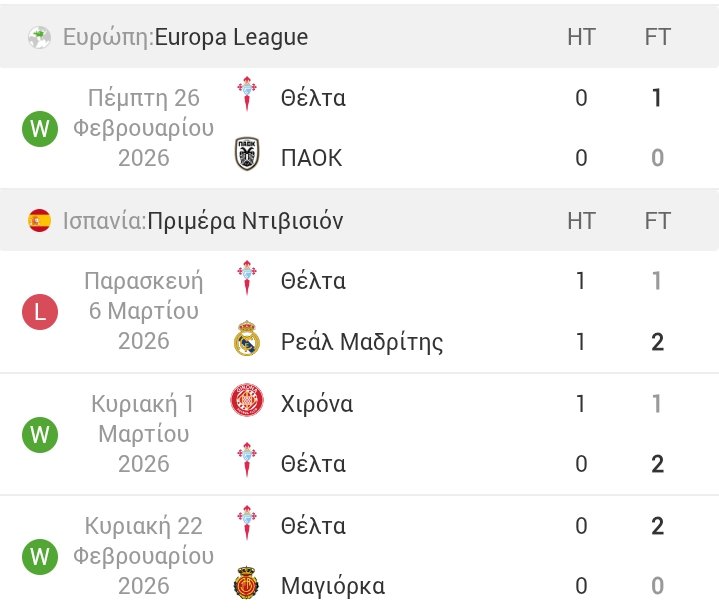Open the Πριμέρα Ντιβισιόν league link

[245, 220]
